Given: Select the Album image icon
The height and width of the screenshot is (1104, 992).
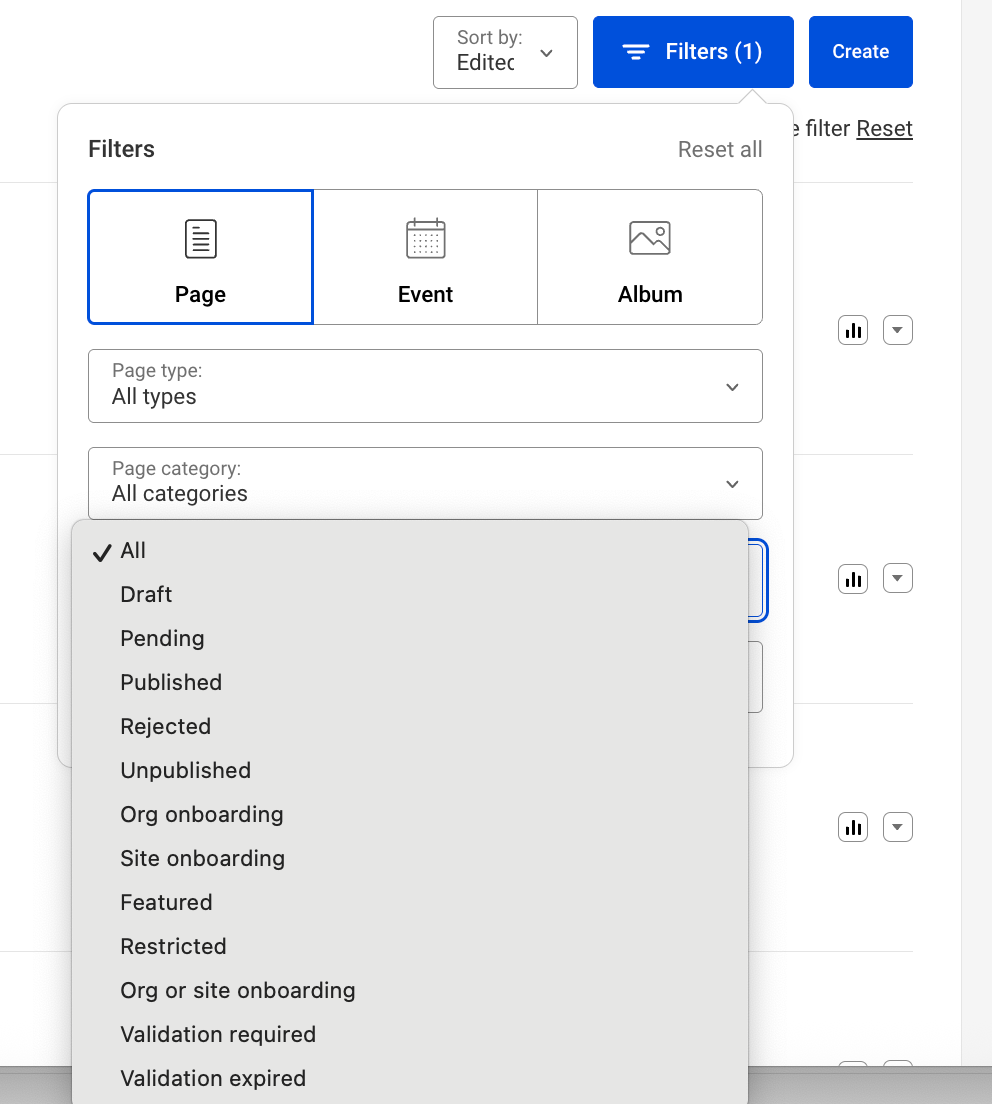Looking at the screenshot, I should 650,238.
